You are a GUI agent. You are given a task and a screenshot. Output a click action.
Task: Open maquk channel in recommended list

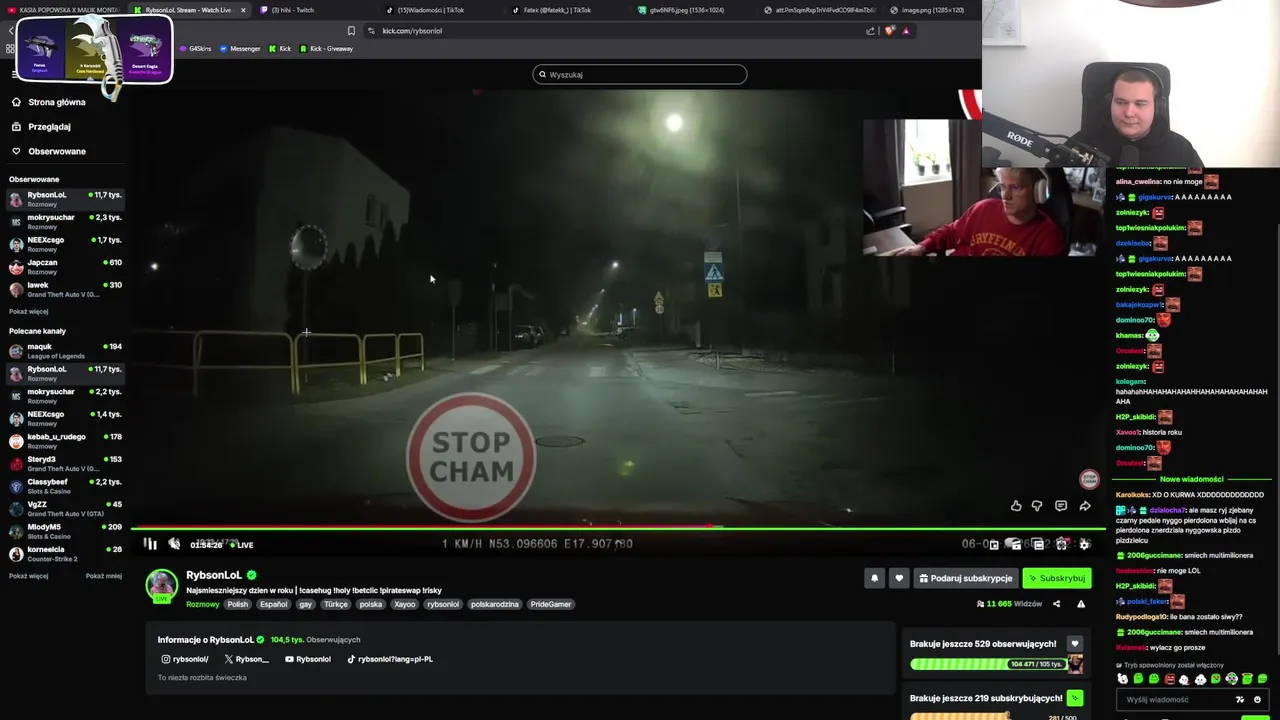click(65, 351)
